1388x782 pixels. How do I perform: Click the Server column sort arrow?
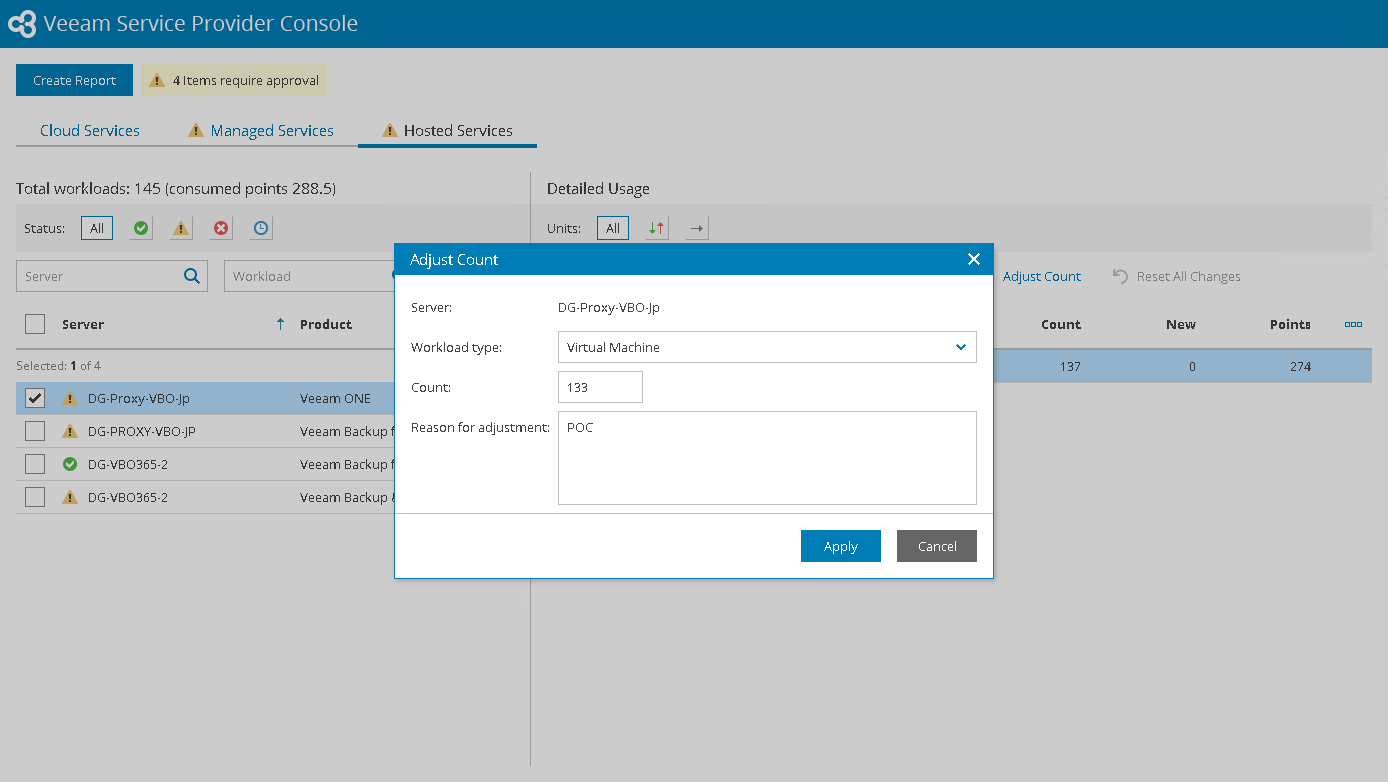pyautogui.click(x=280, y=324)
